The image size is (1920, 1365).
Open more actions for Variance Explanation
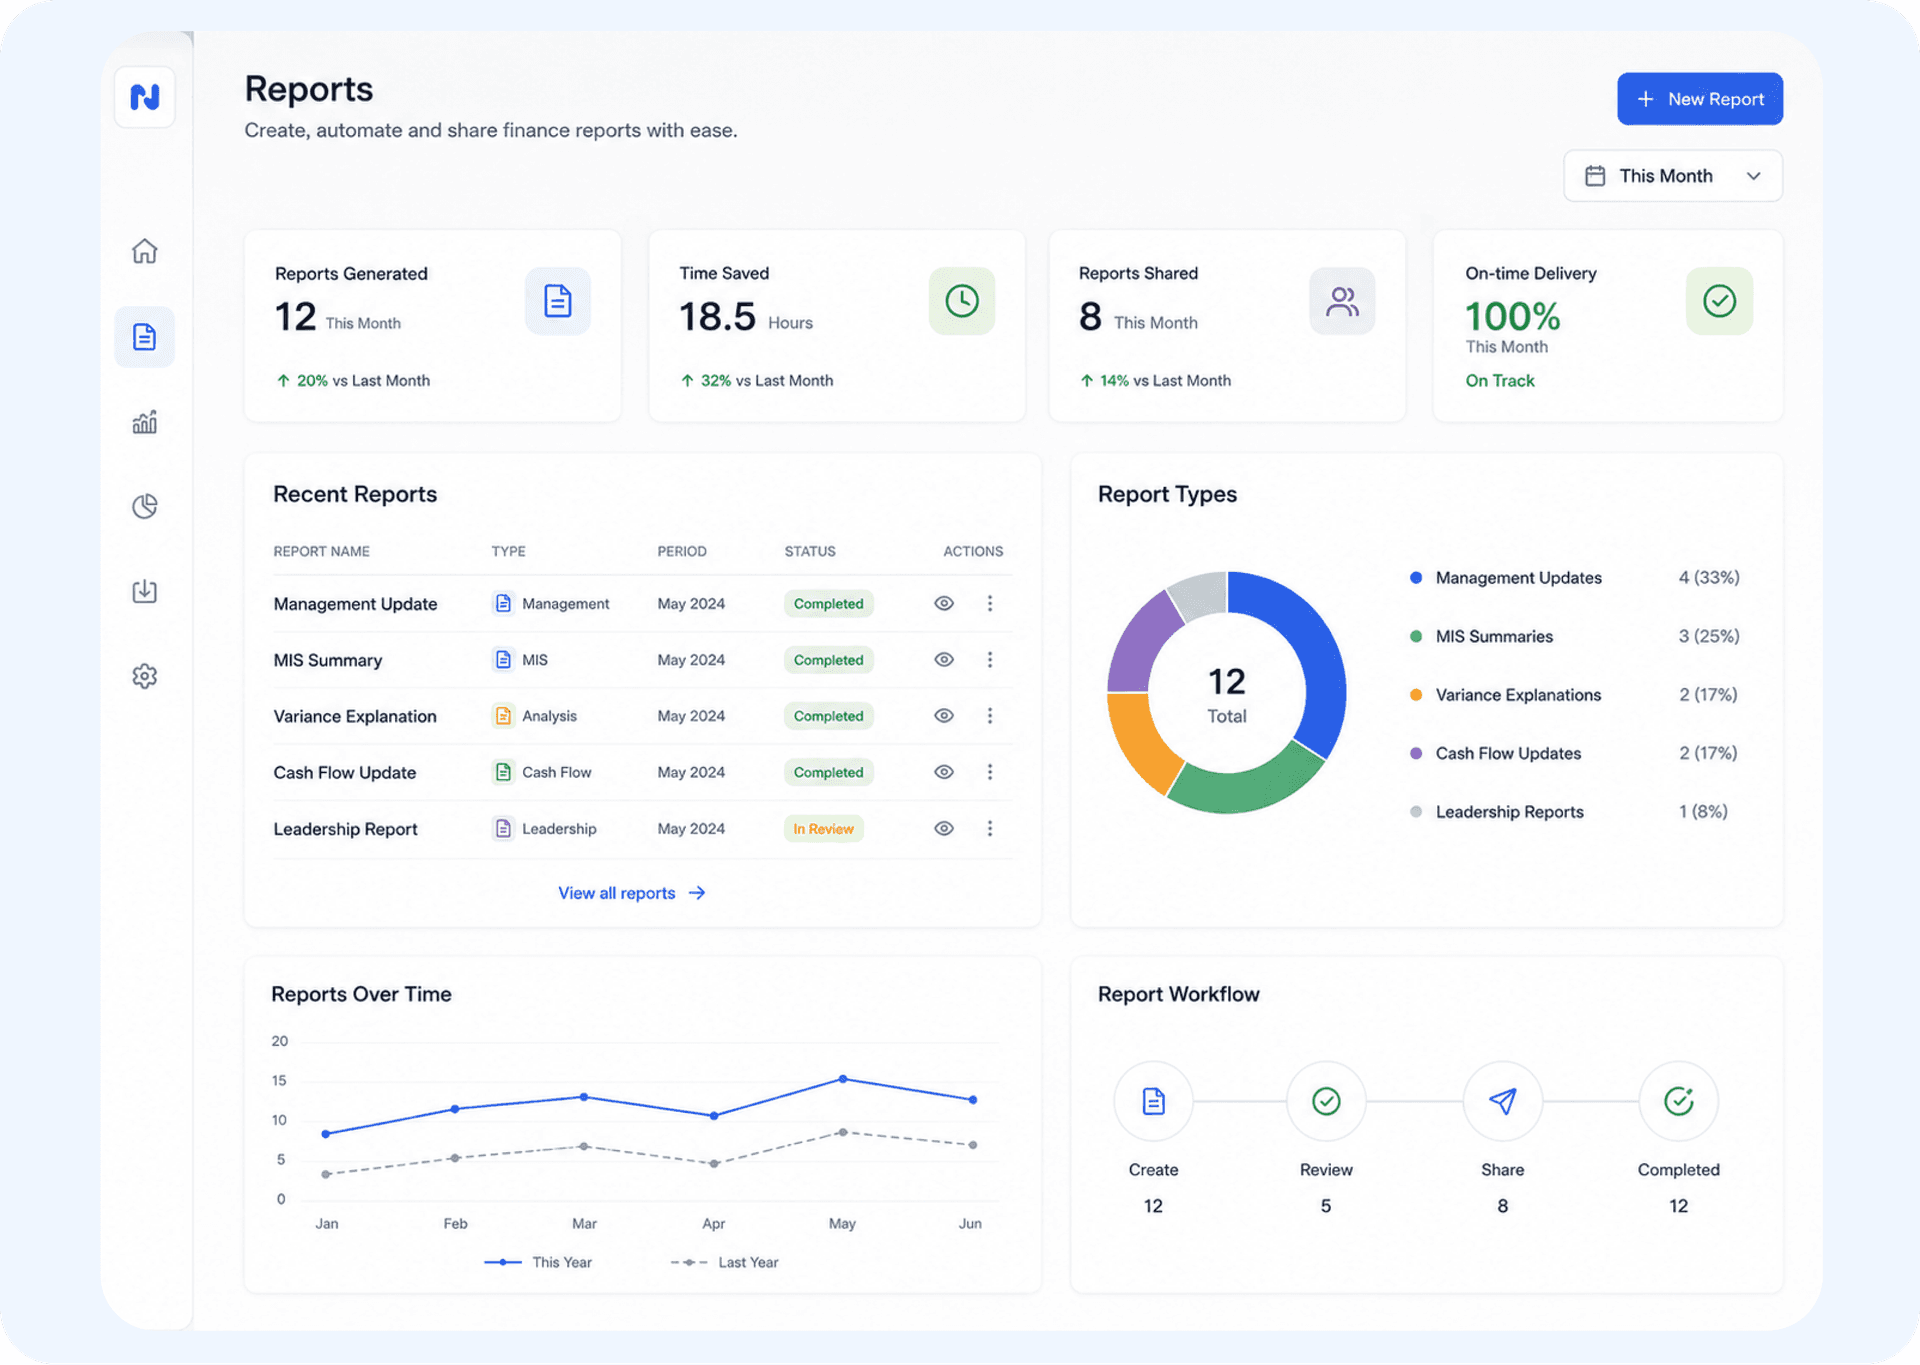(990, 716)
